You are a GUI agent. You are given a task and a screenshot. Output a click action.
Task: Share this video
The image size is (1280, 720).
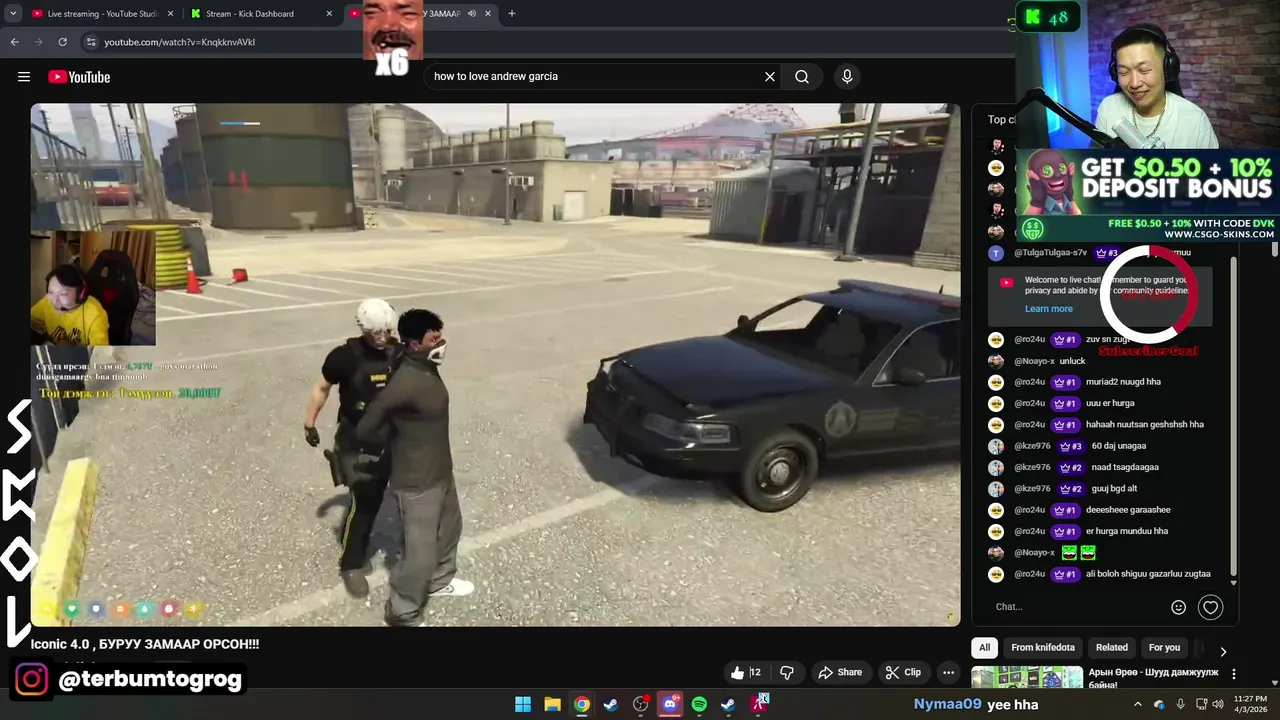click(840, 672)
